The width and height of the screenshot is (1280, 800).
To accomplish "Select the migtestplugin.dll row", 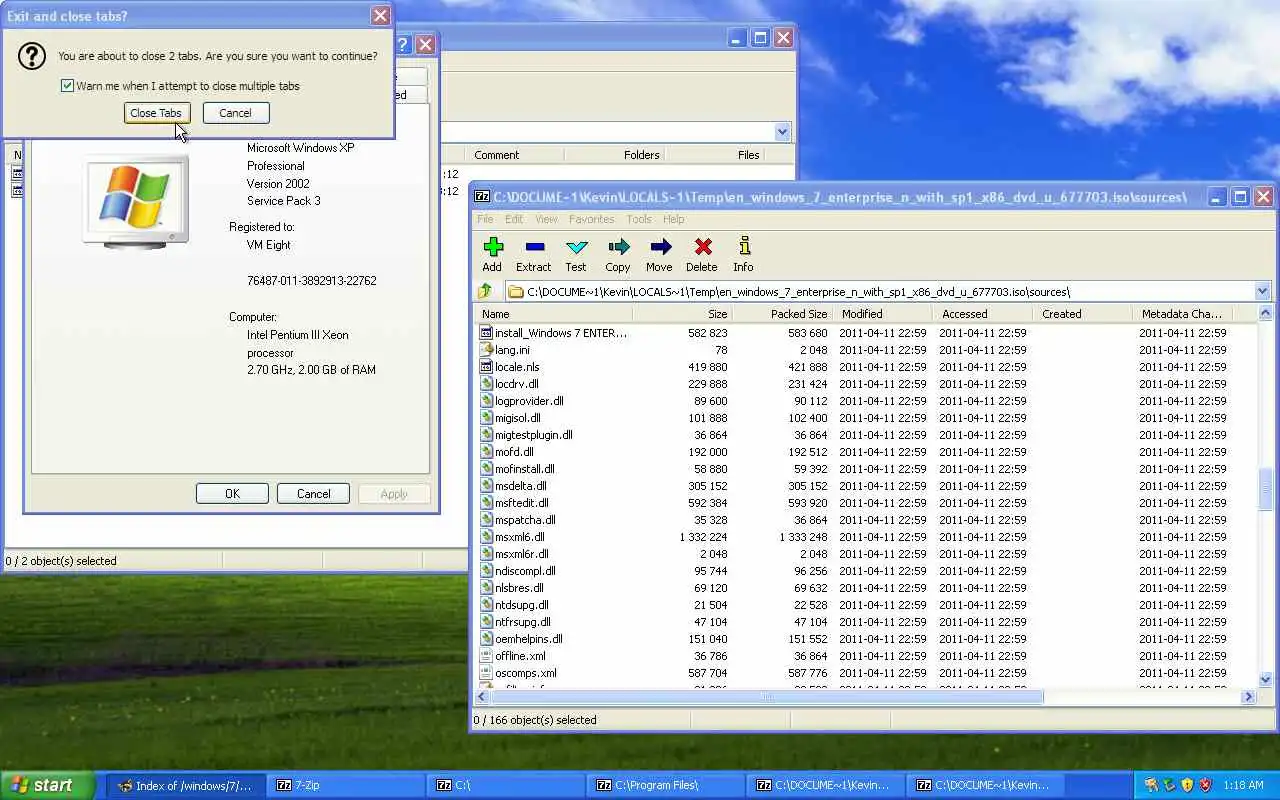I will [x=866, y=435].
